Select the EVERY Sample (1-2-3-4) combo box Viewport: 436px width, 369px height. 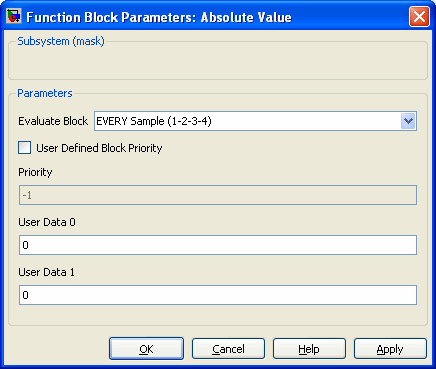tap(255, 121)
